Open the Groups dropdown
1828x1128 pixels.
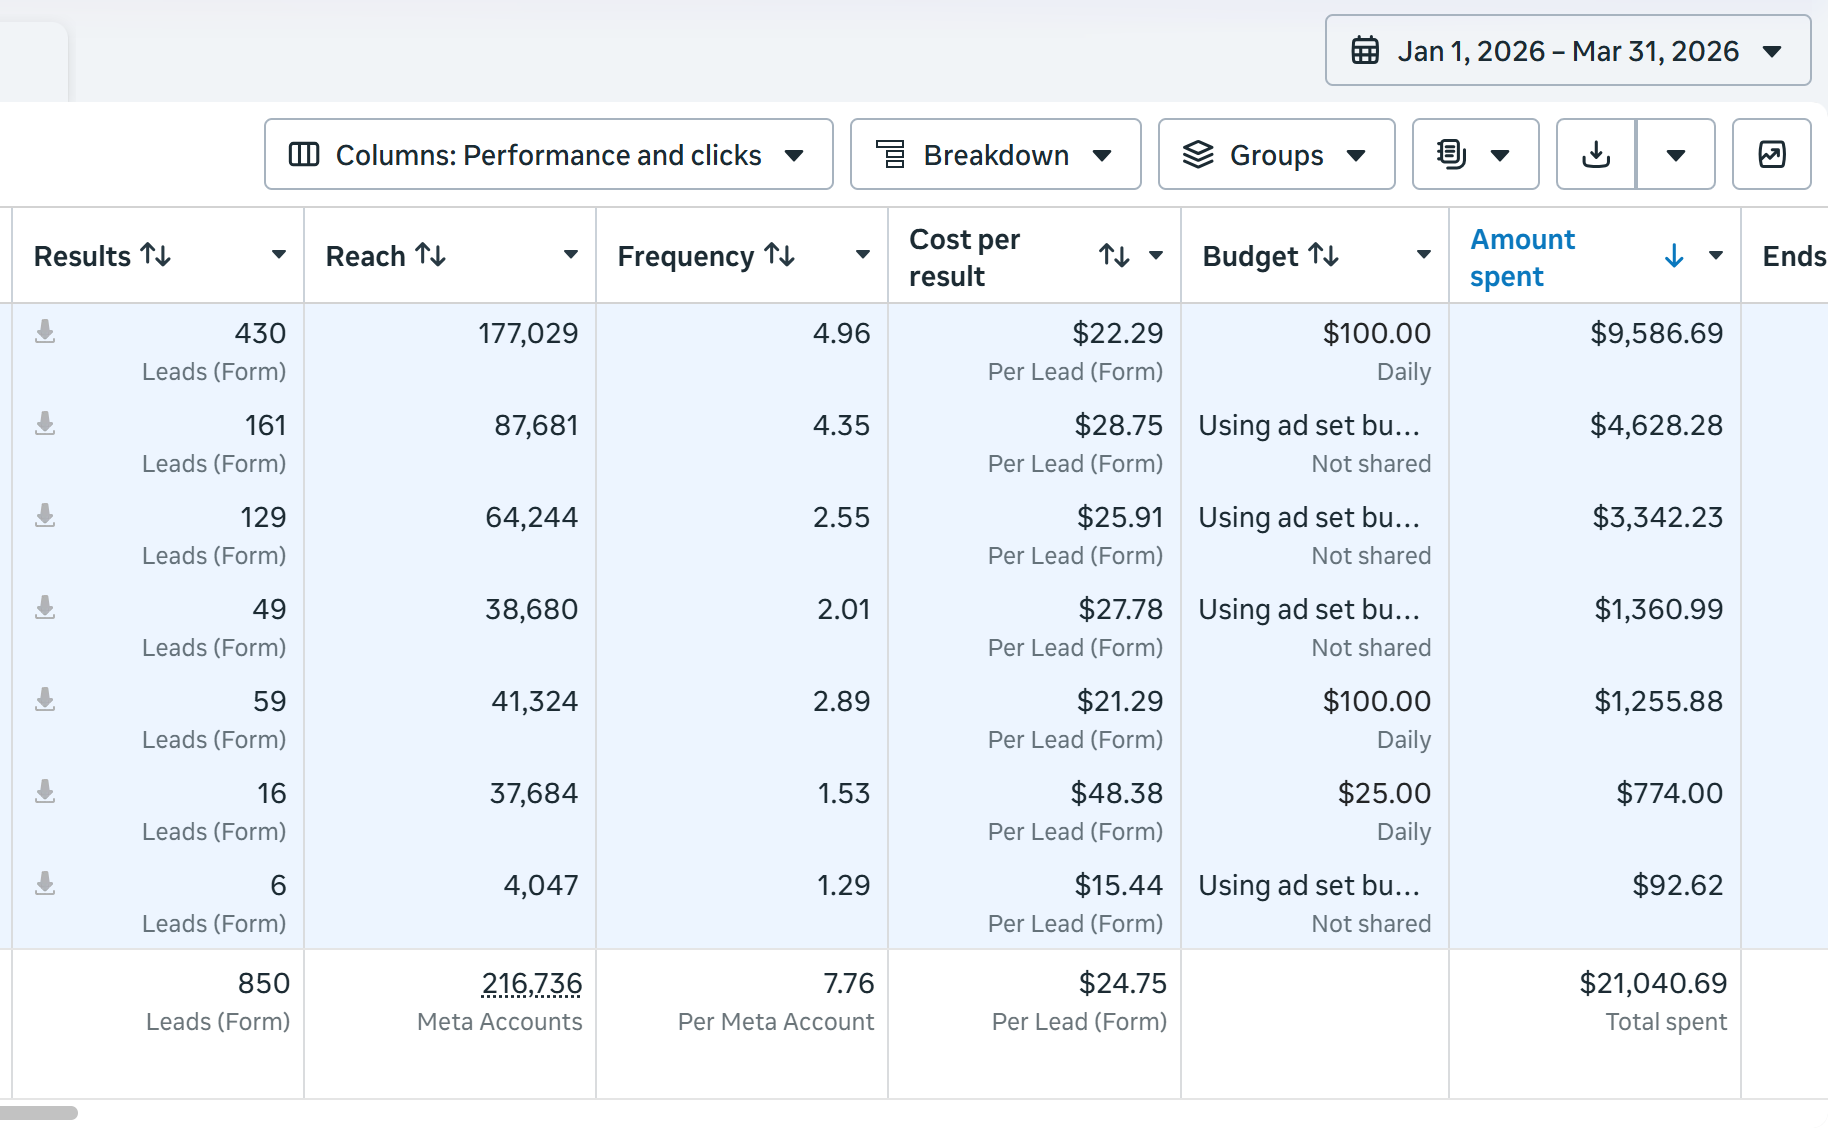tap(1276, 154)
